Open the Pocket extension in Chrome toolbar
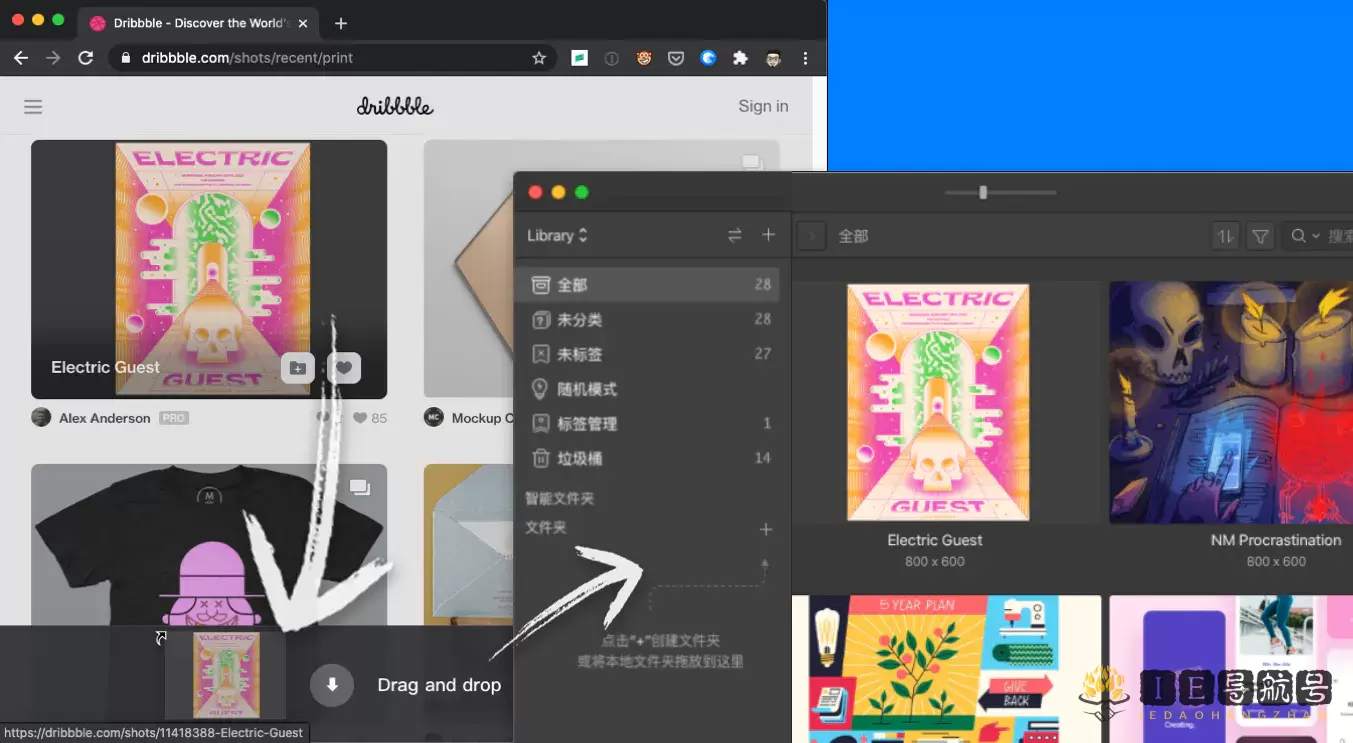The width and height of the screenshot is (1353, 743). click(676, 58)
